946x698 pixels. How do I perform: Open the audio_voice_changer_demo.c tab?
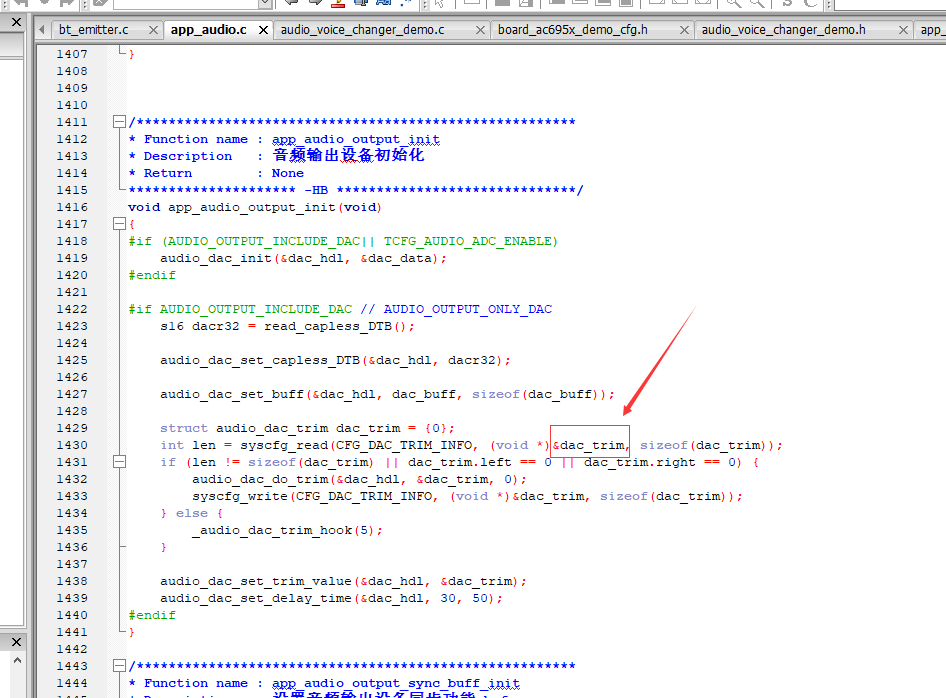tap(363, 30)
